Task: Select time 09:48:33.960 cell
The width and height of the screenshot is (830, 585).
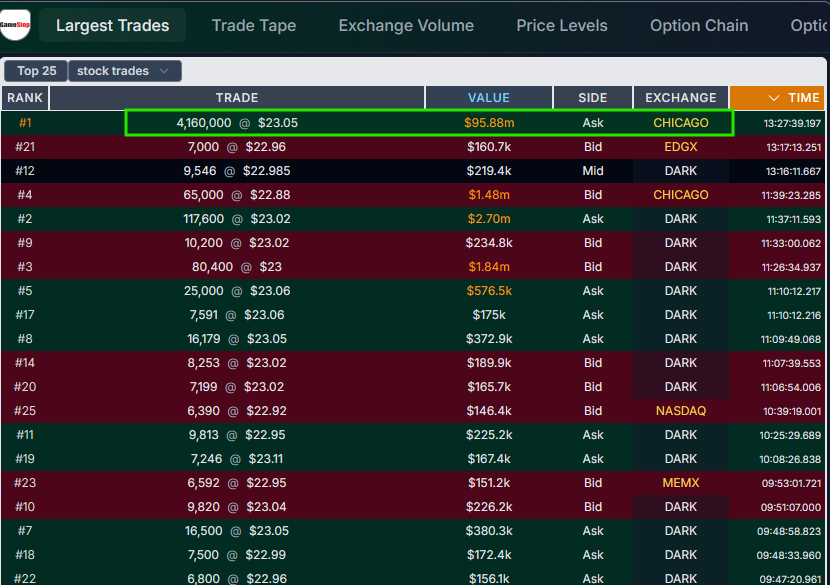Action: [x=789, y=555]
